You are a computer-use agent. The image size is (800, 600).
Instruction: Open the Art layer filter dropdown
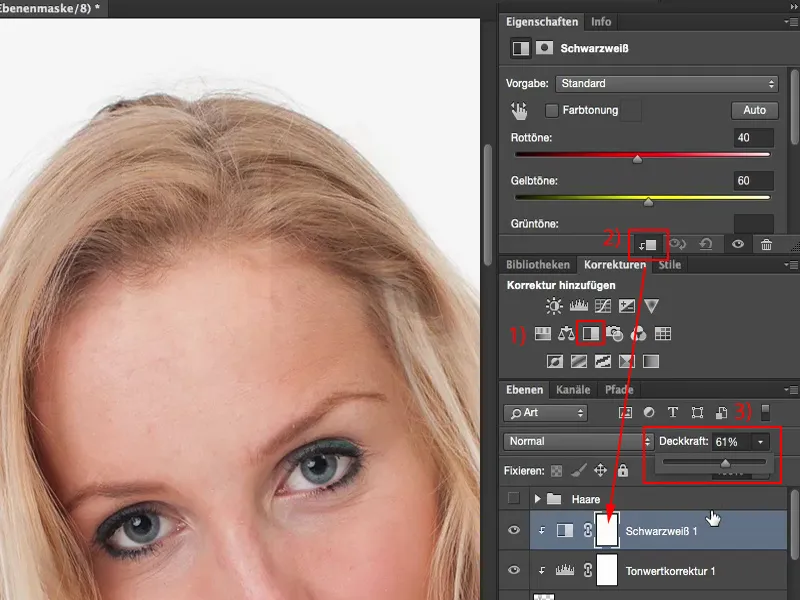point(545,413)
